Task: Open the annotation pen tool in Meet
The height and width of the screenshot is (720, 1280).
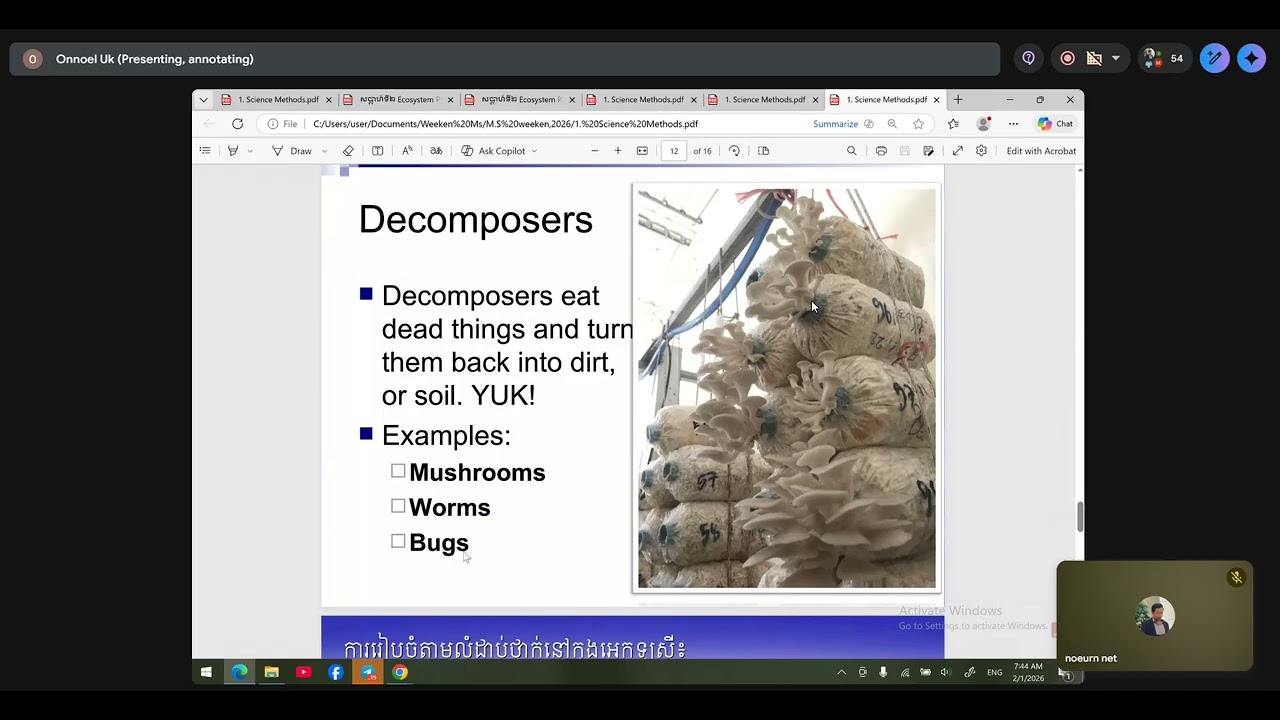Action: coord(1215,59)
